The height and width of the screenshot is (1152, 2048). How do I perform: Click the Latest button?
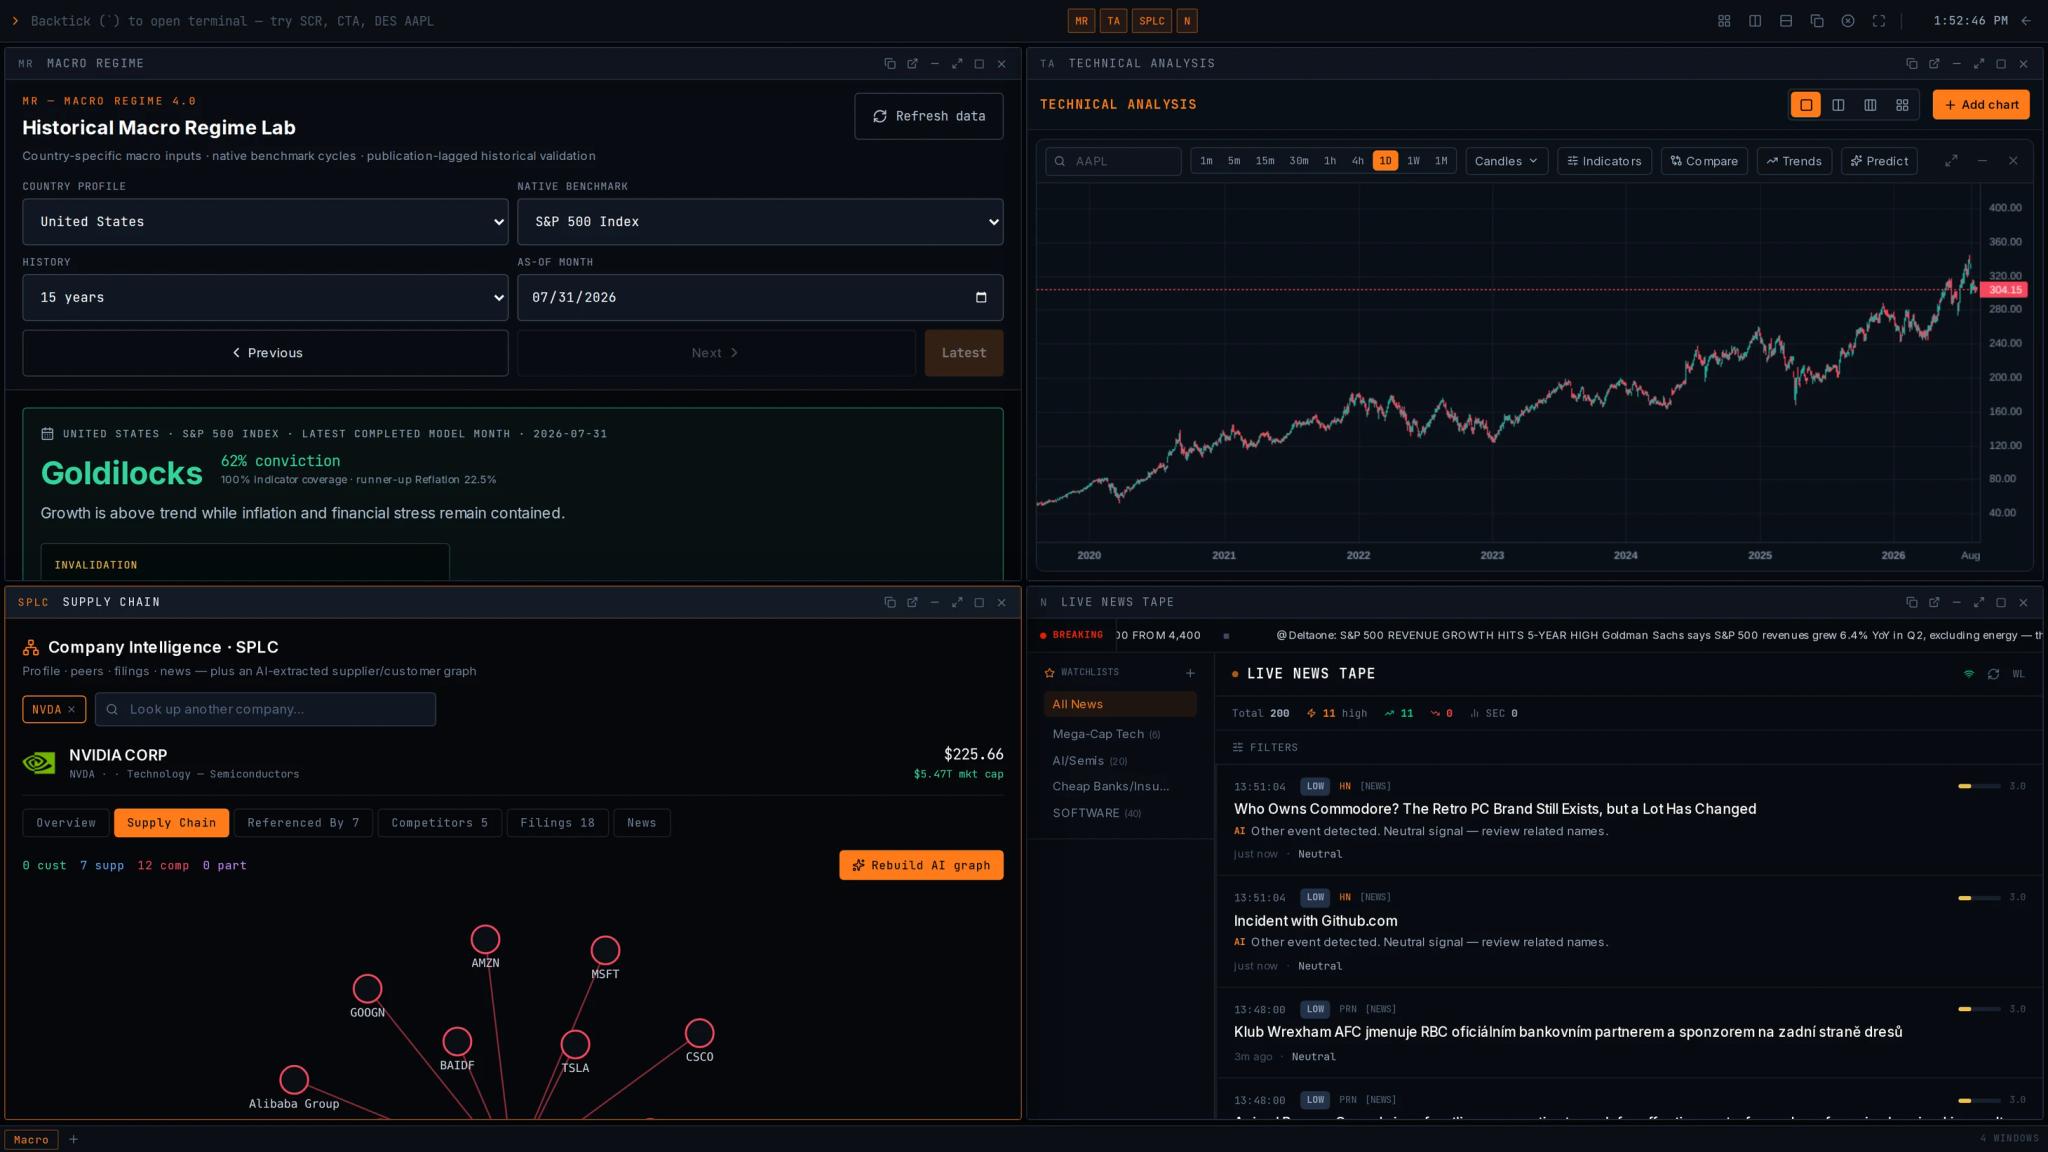coord(963,353)
